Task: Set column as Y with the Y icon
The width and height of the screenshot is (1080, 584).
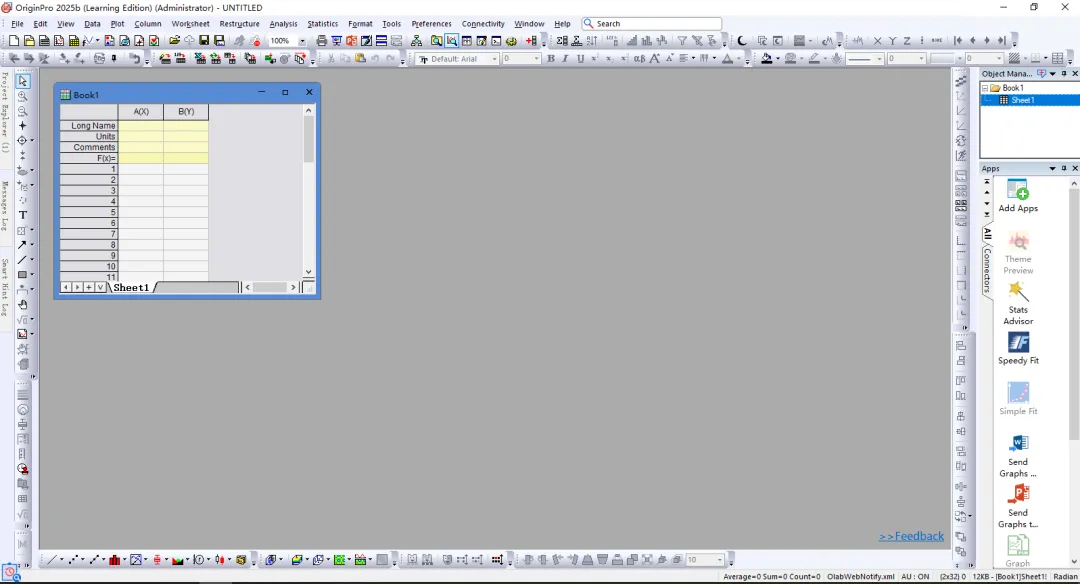Action: [892, 41]
